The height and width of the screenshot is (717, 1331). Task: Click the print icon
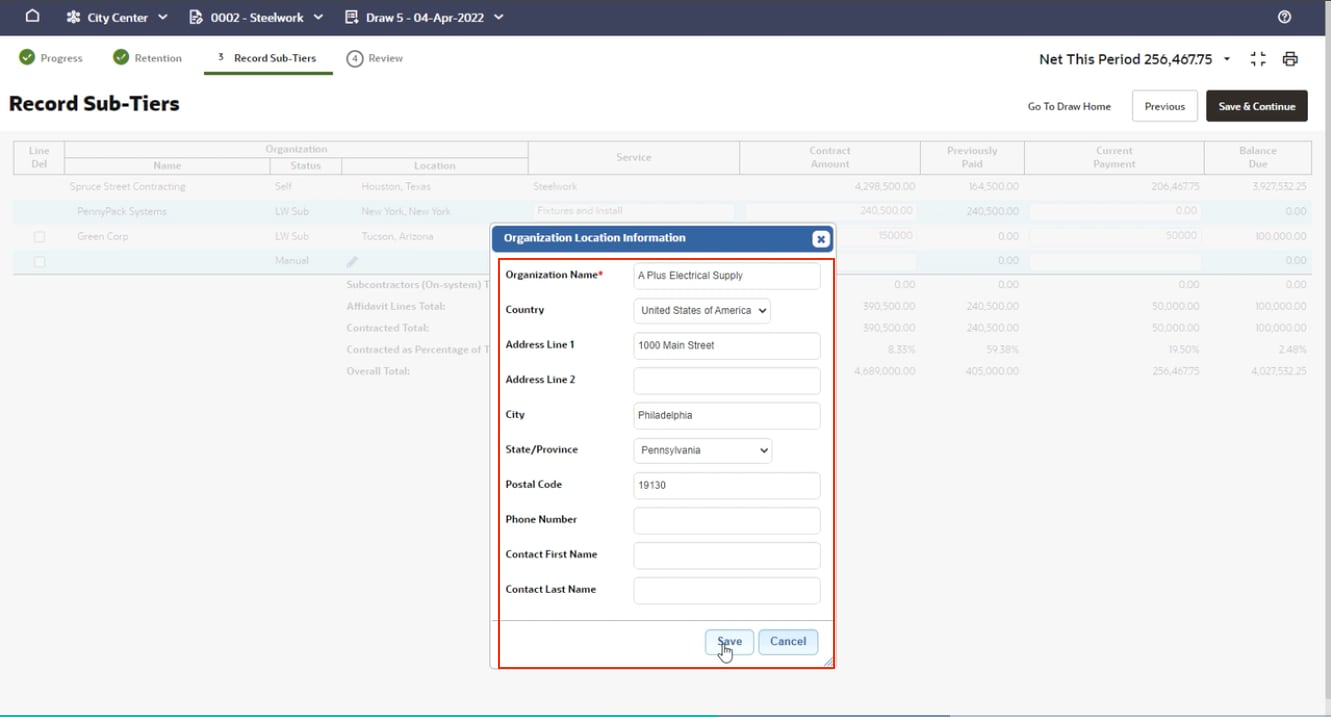click(1290, 59)
